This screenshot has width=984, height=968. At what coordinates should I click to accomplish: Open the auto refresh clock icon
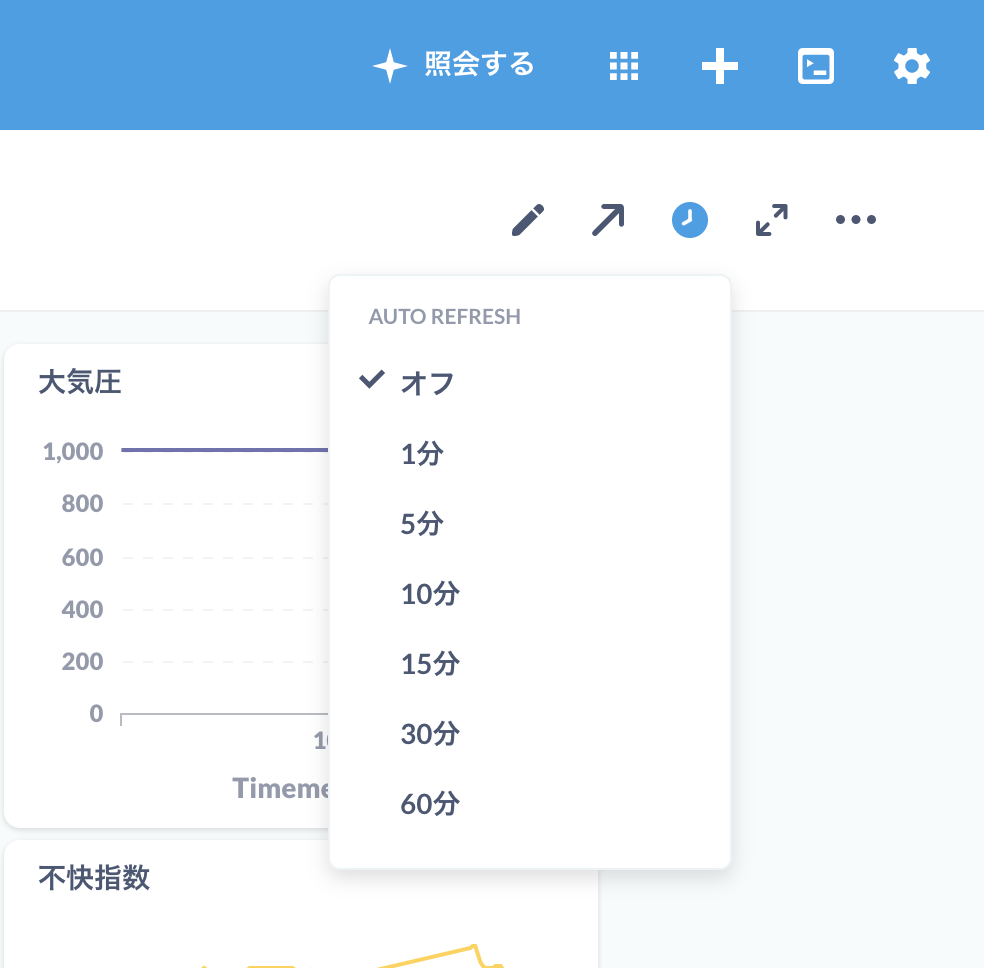tap(689, 219)
